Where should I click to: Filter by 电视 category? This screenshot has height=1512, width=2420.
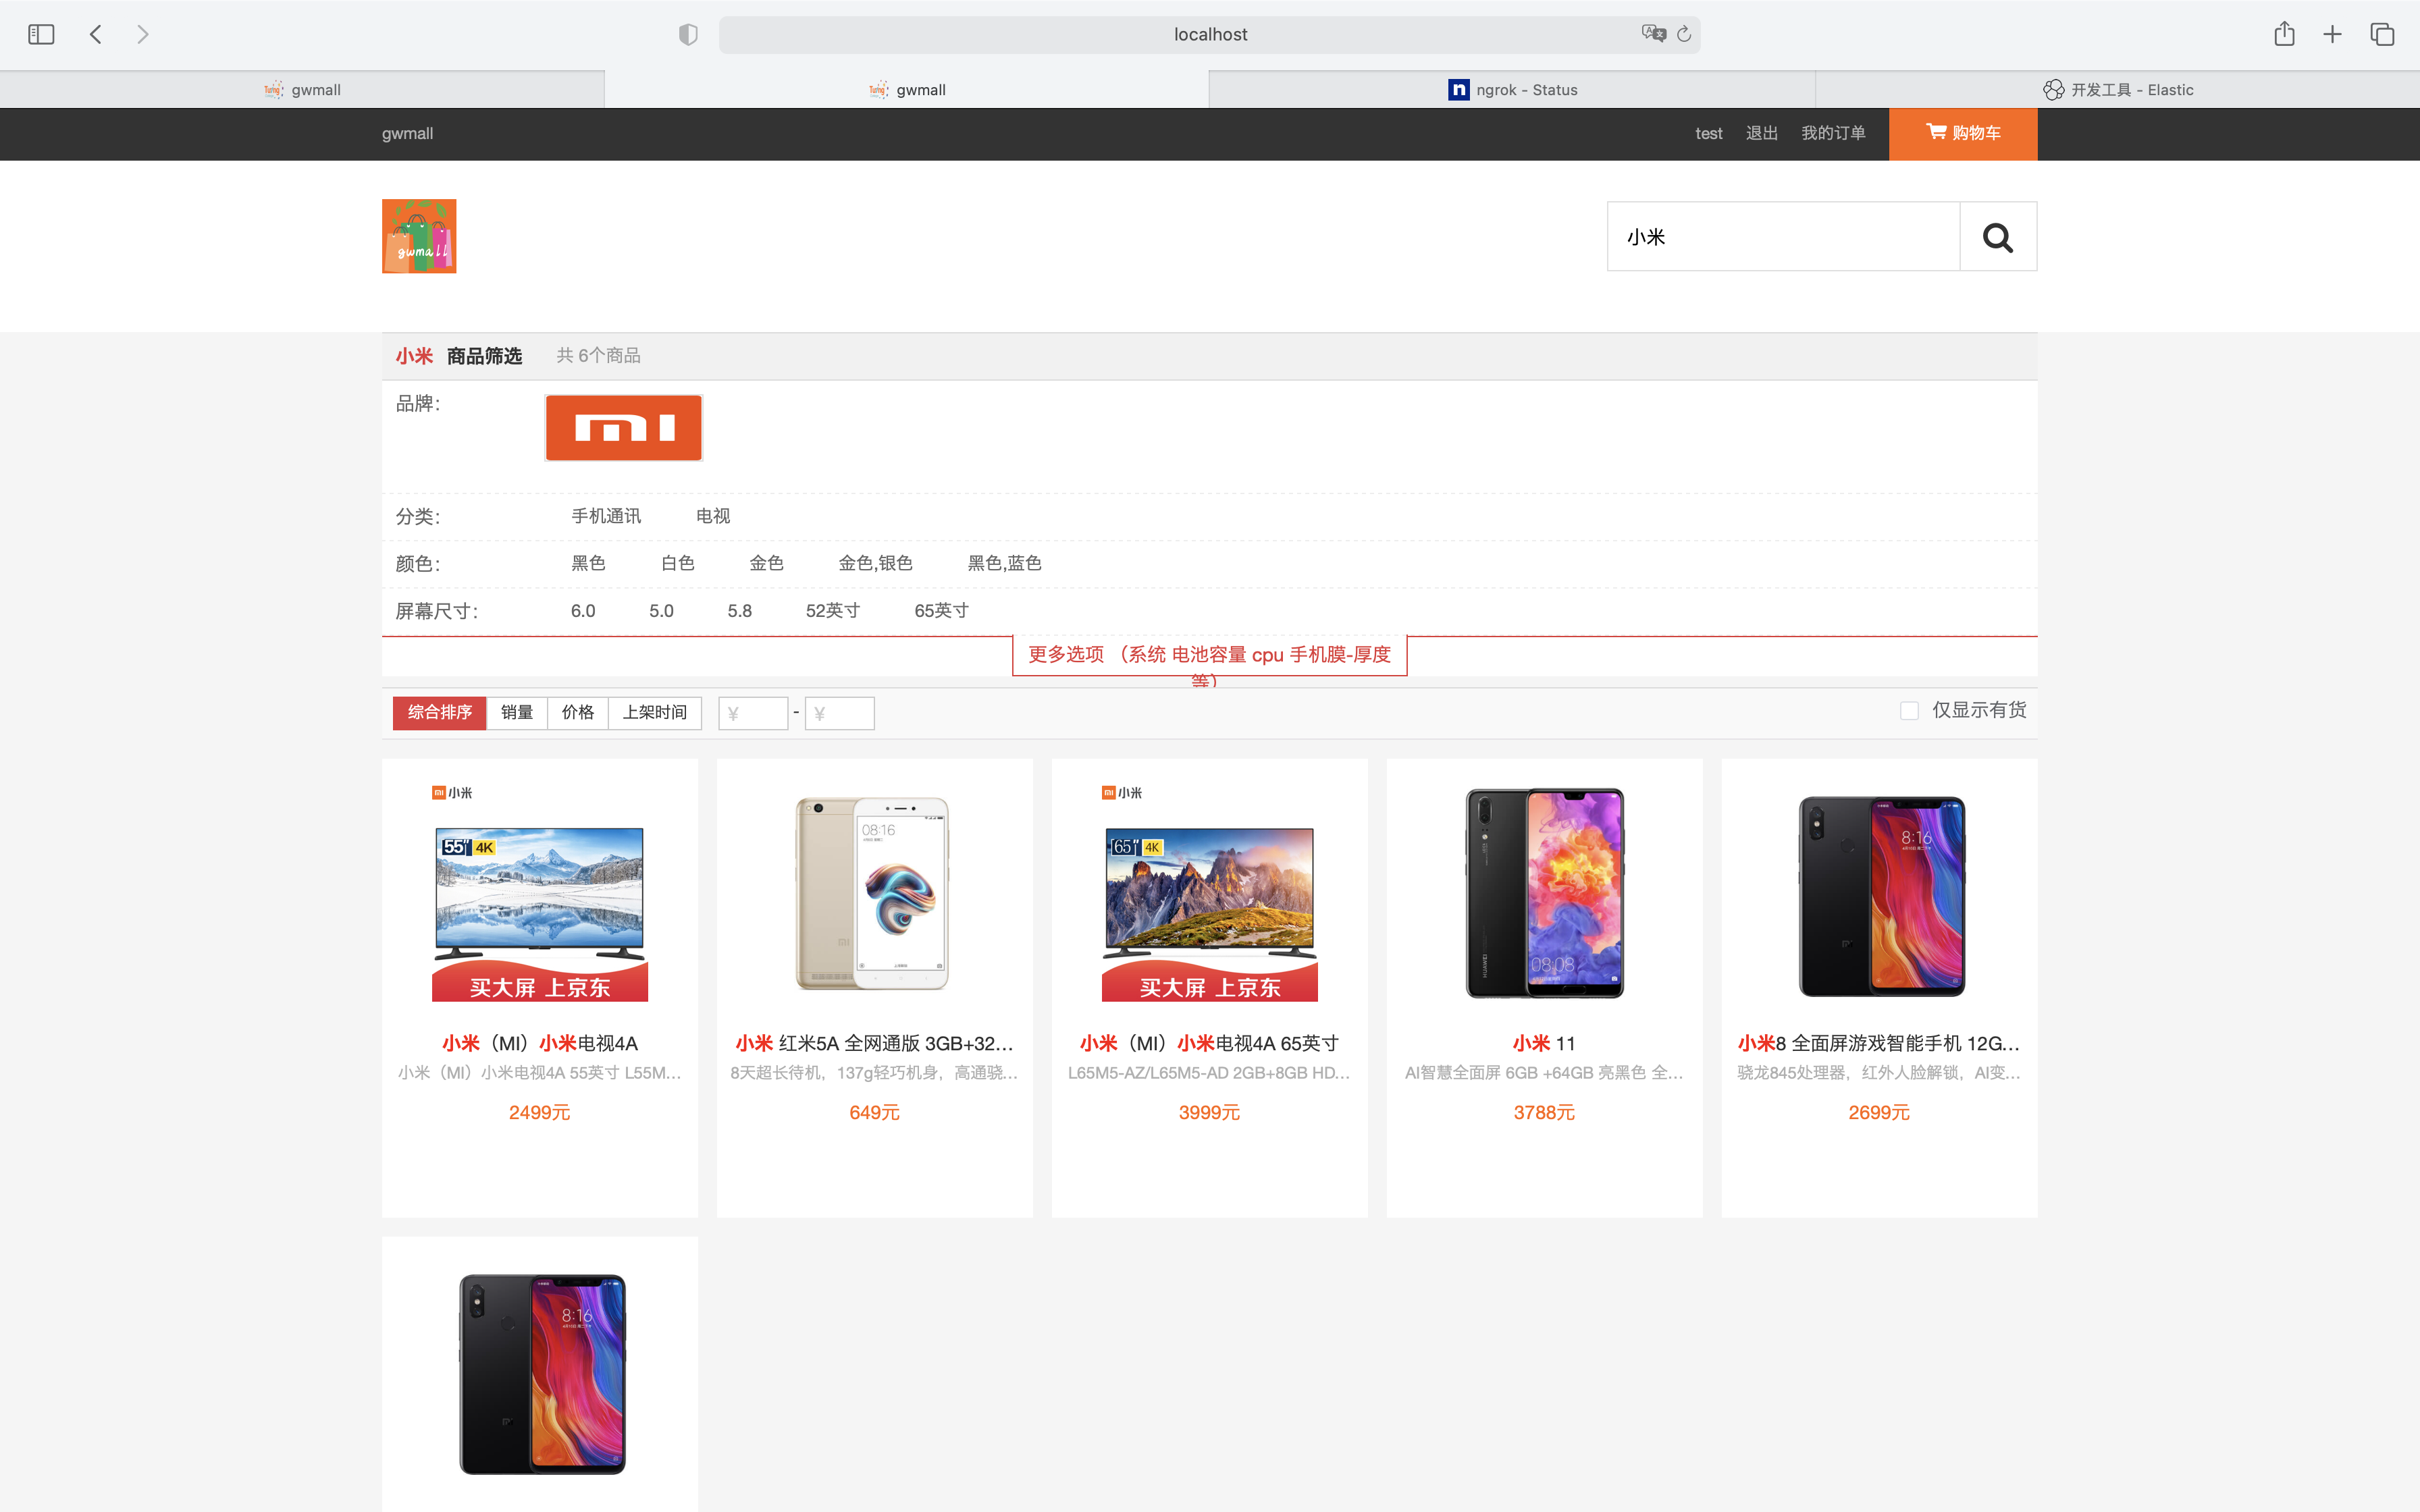click(x=713, y=516)
